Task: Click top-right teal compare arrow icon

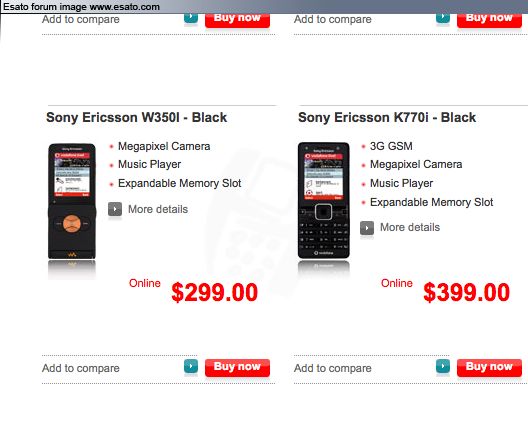Action: click(x=443, y=18)
